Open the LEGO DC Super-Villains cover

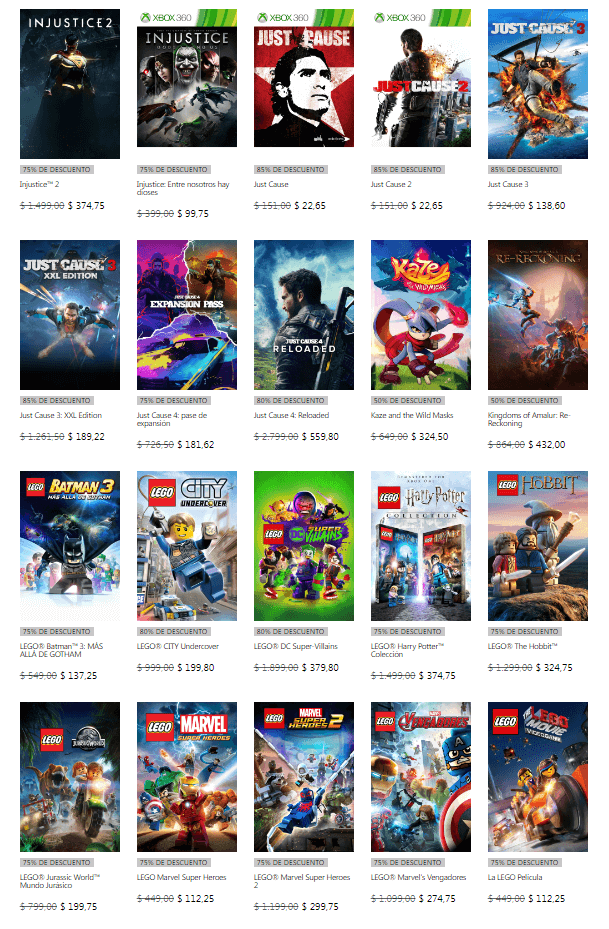pos(304,546)
